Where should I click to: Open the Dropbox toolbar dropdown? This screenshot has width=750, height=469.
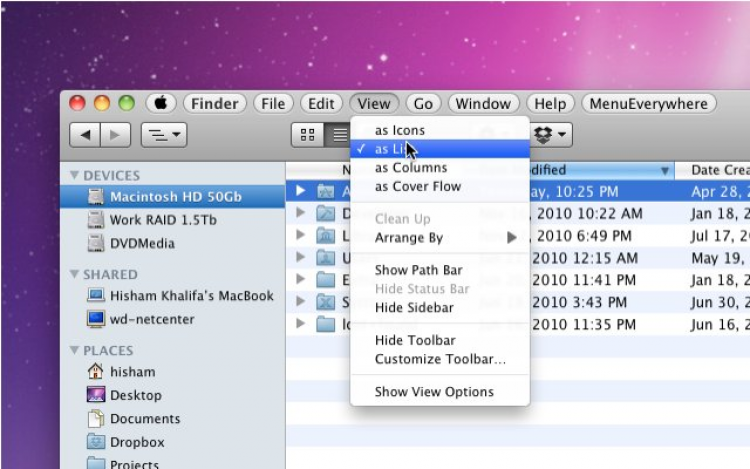[551, 135]
